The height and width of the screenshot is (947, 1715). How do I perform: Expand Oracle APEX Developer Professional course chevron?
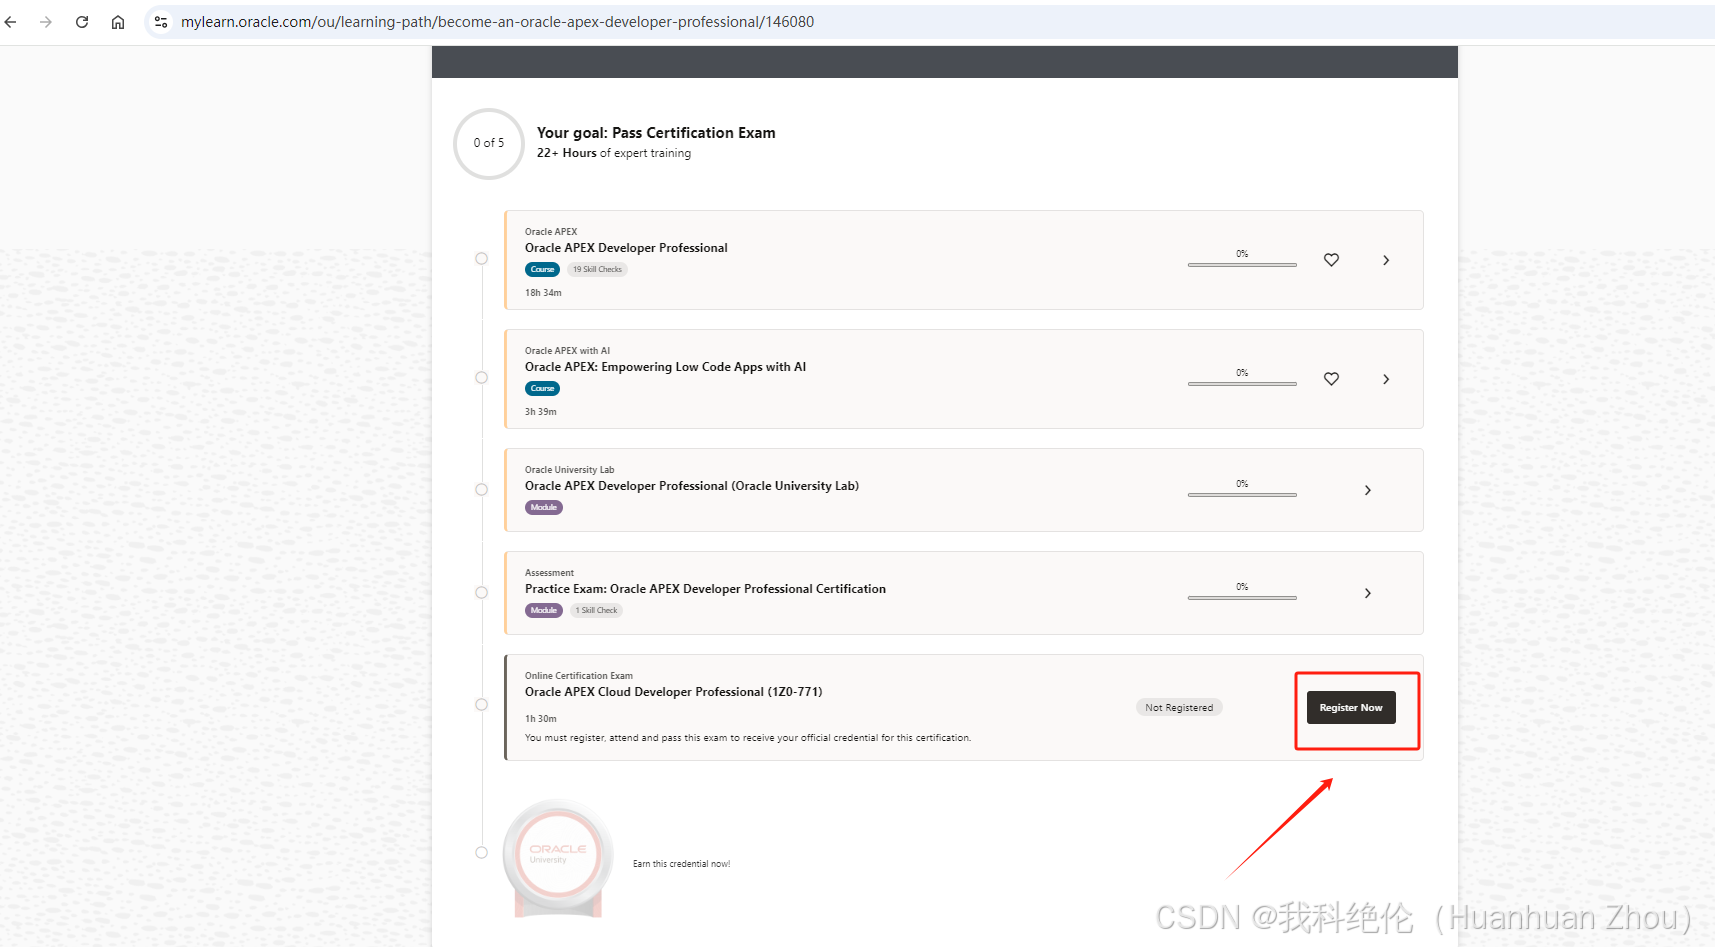tap(1386, 260)
